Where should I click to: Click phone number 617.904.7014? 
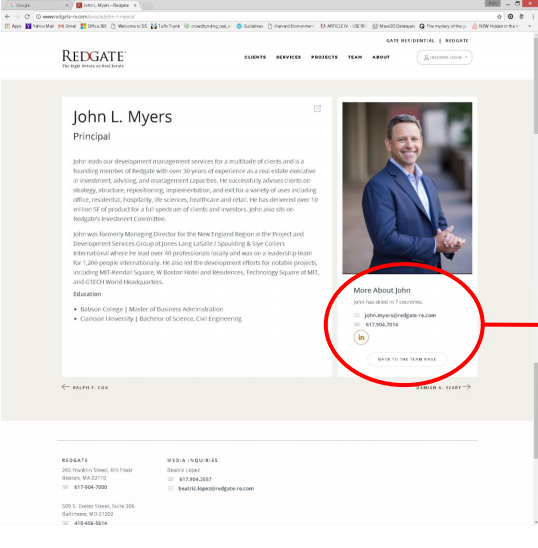pos(382,325)
